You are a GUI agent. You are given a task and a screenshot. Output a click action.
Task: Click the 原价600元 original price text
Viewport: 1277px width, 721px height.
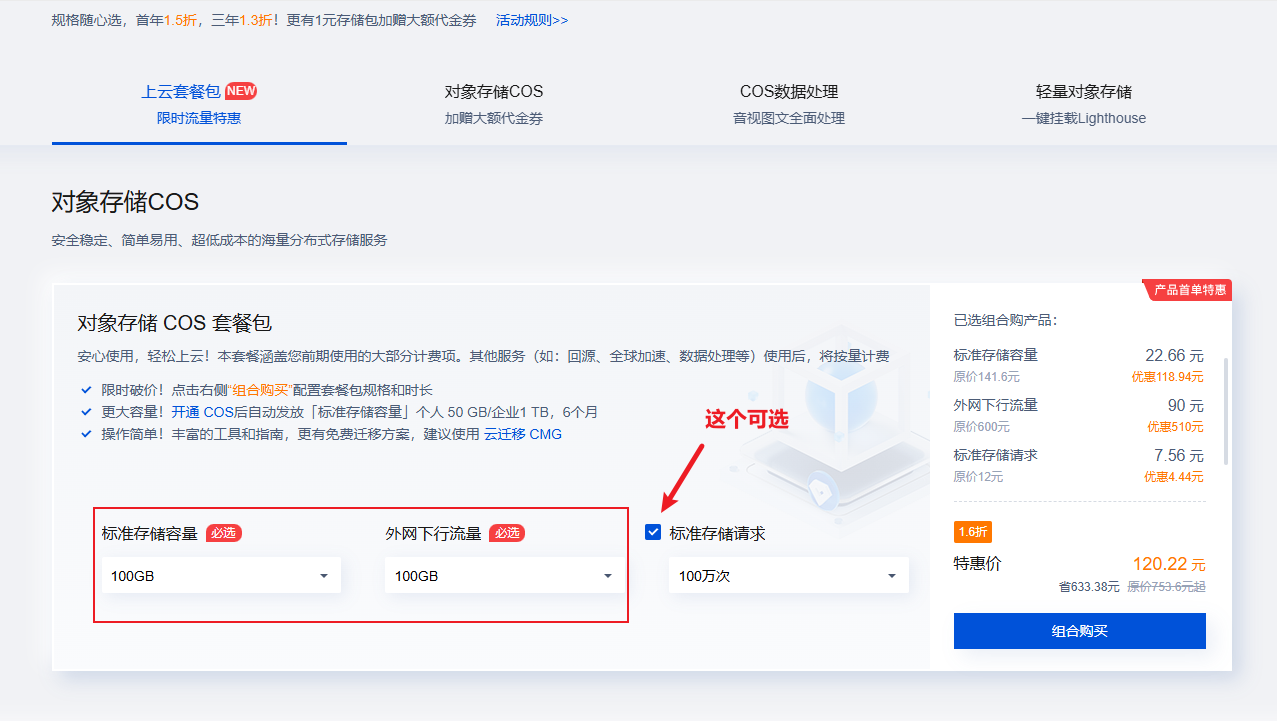pos(982,427)
